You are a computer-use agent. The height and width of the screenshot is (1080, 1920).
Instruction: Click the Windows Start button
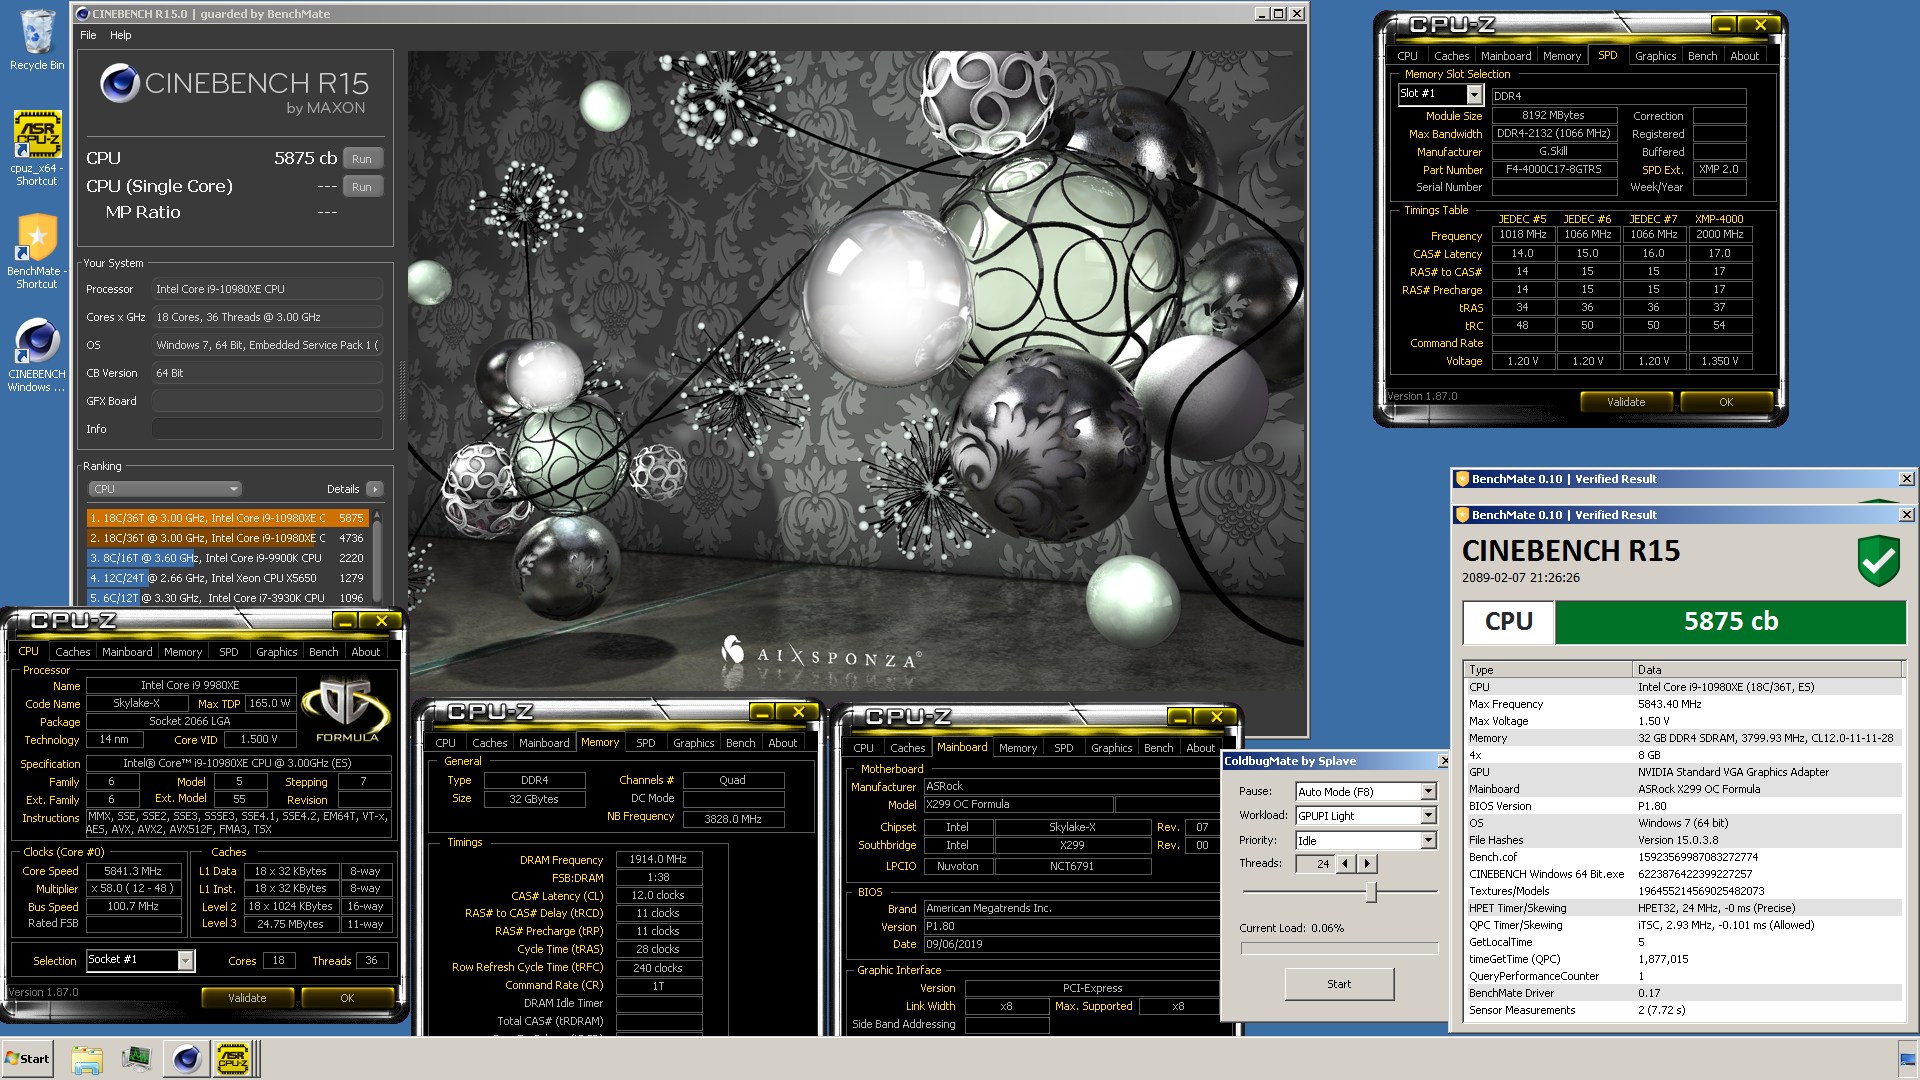pyautogui.click(x=28, y=1059)
